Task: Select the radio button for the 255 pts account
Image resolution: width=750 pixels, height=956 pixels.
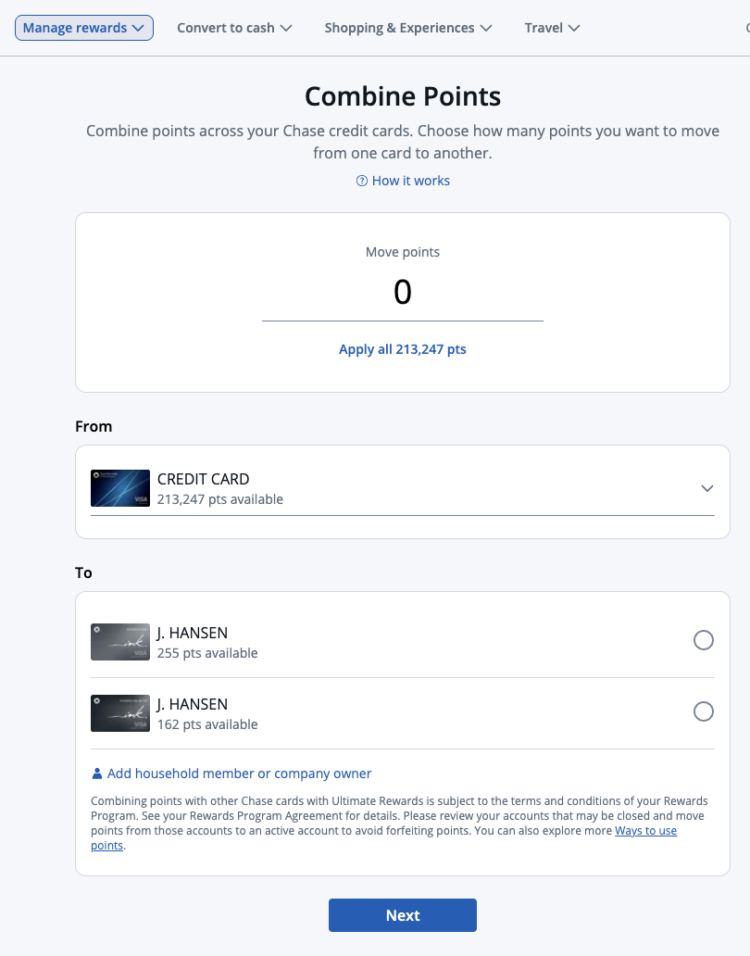Action: pos(704,640)
